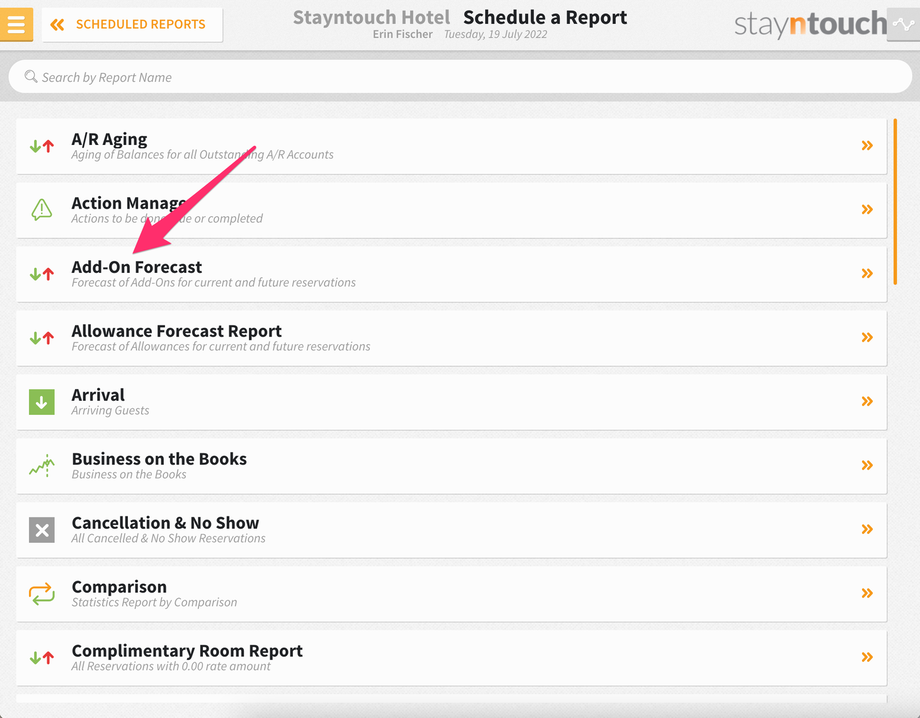Select Complimentary Room Report
This screenshot has width=920, height=718.
[x=187, y=651]
